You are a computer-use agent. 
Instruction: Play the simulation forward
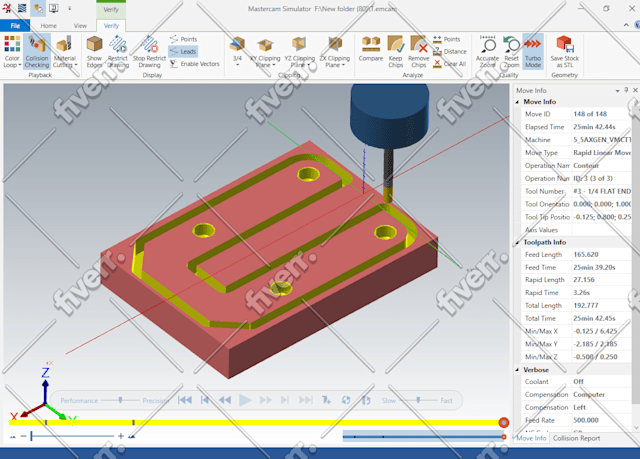pyautogui.click(x=245, y=400)
